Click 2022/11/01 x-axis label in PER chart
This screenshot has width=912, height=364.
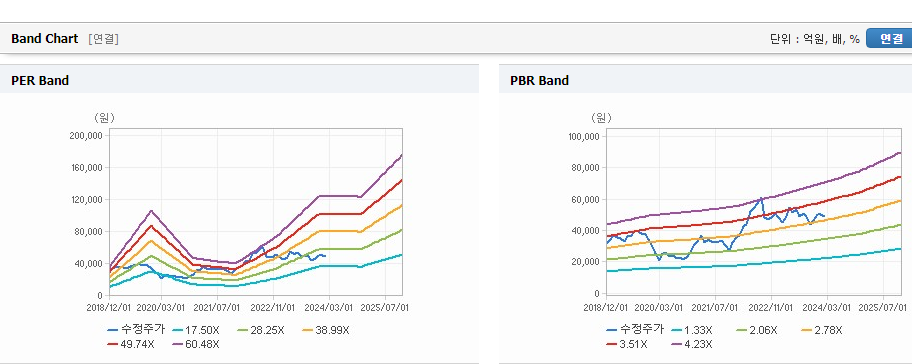(x=272, y=307)
